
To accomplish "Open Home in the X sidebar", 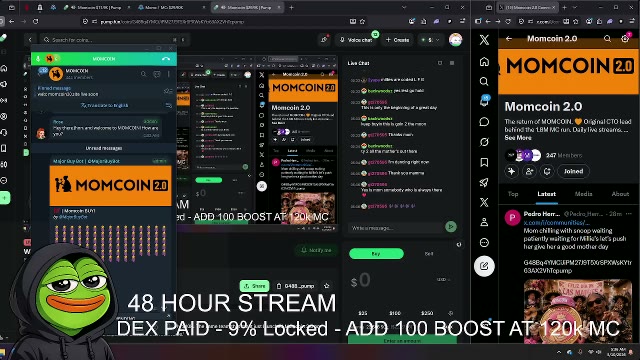I will click(x=484, y=62).
